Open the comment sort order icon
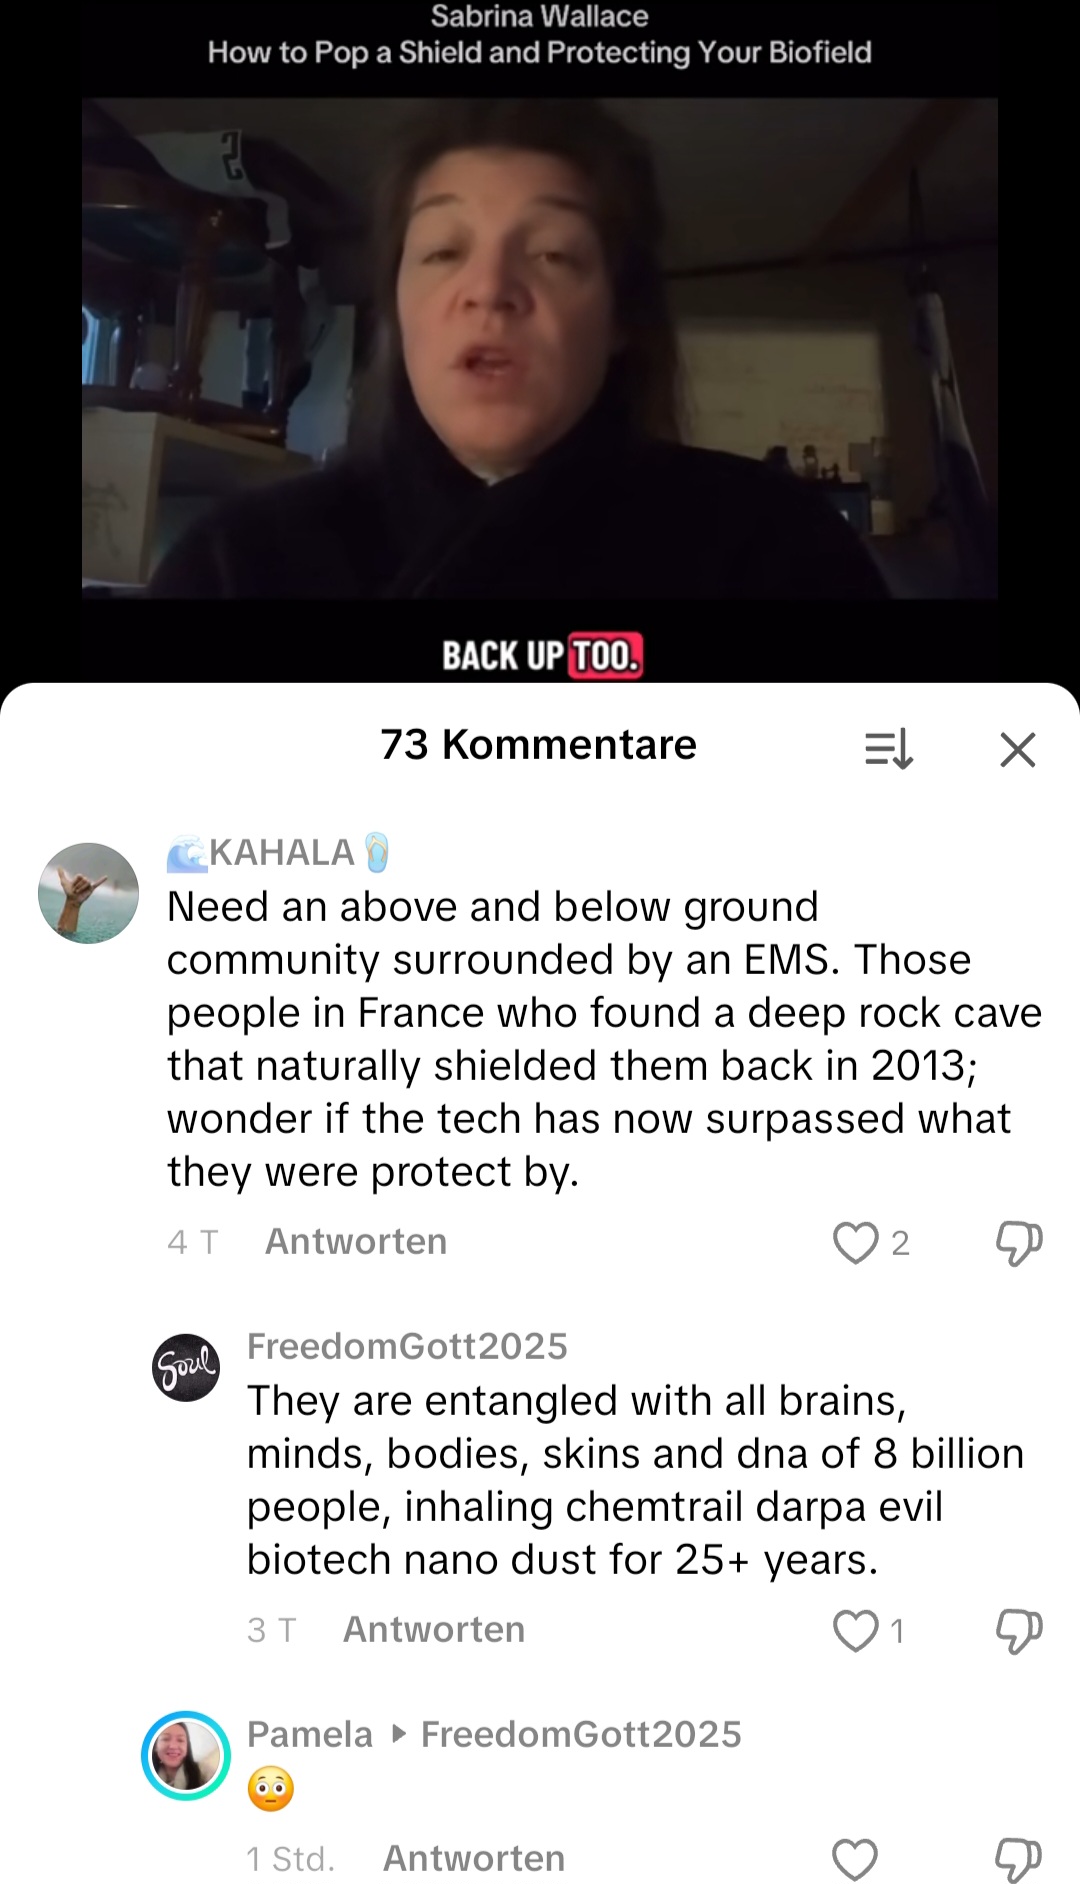 point(889,749)
